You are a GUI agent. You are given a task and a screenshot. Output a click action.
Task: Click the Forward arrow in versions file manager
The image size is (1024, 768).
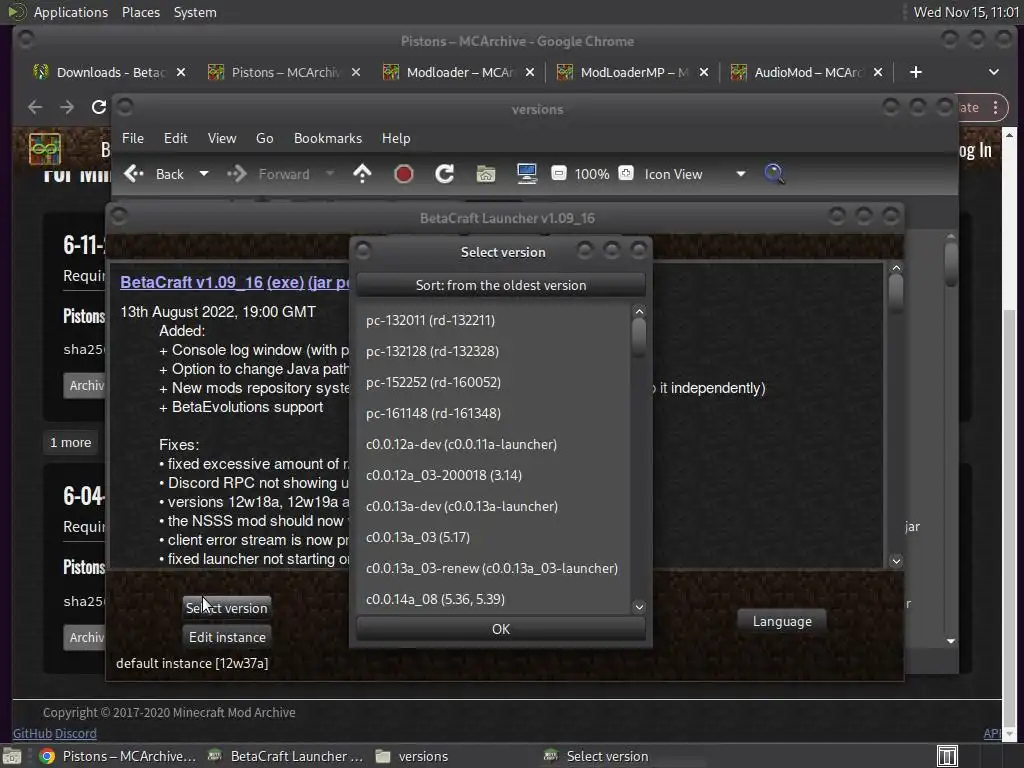click(x=236, y=174)
